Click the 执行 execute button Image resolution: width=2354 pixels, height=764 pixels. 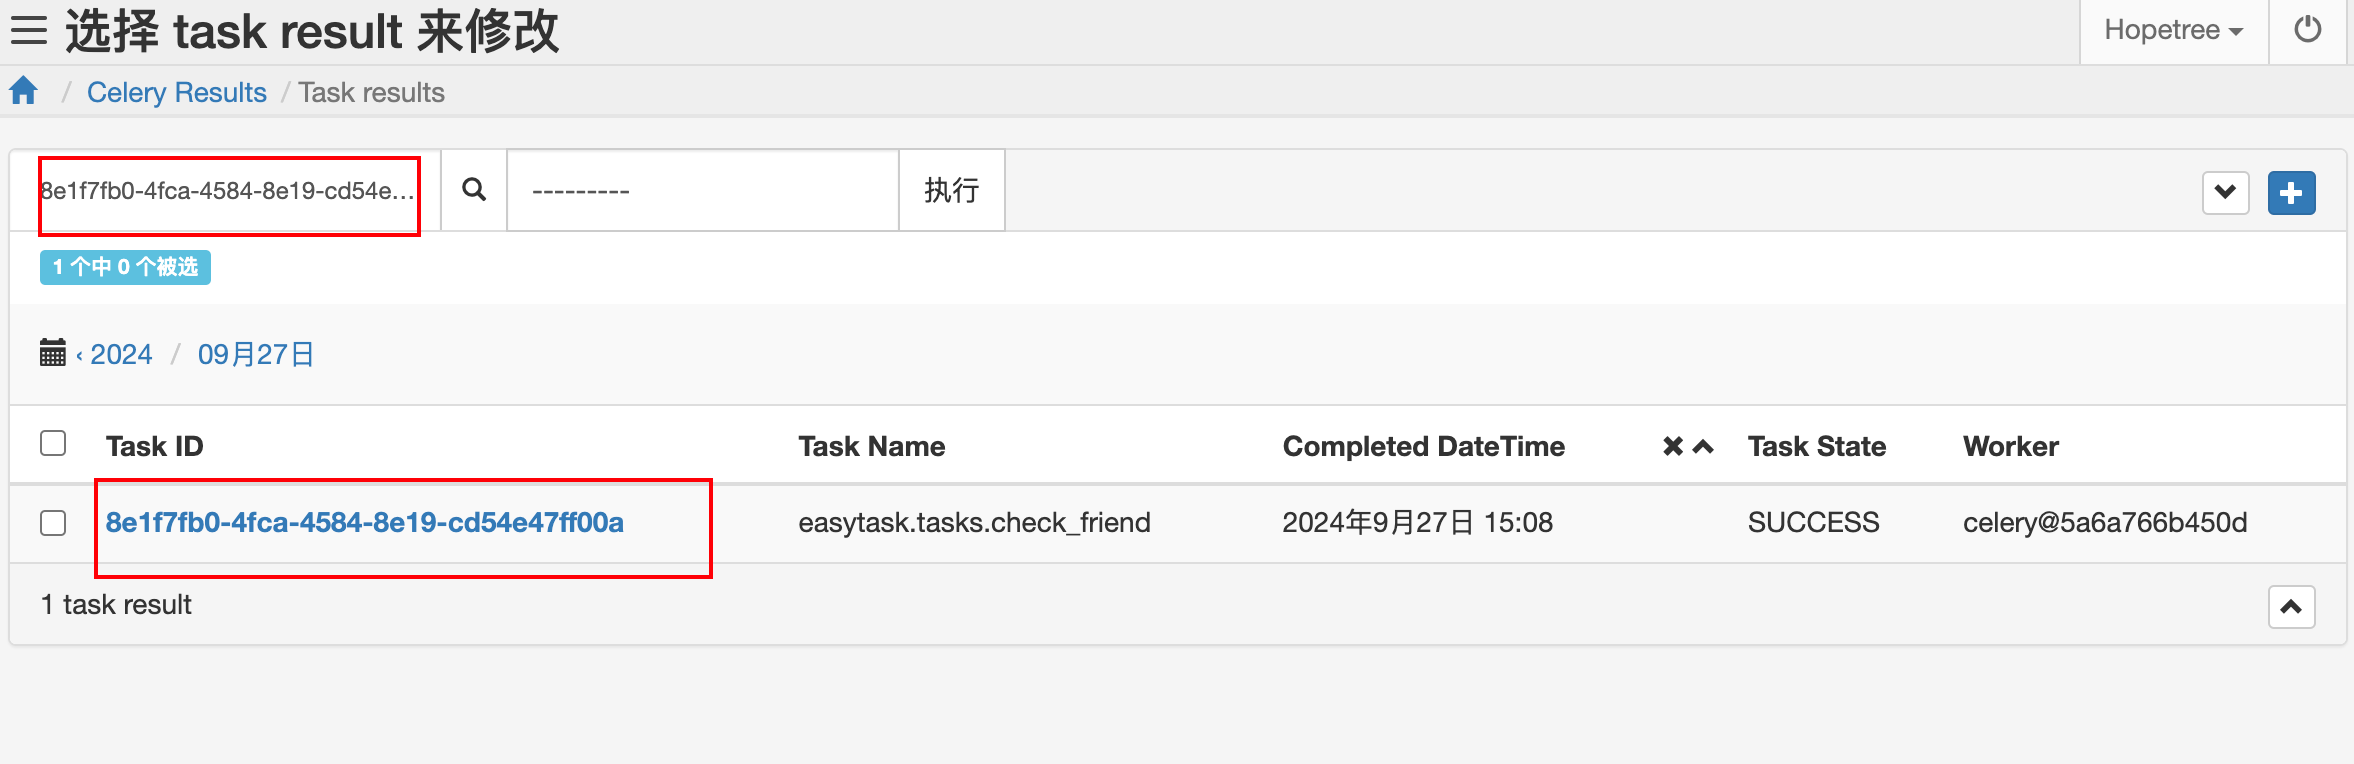coord(952,190)
